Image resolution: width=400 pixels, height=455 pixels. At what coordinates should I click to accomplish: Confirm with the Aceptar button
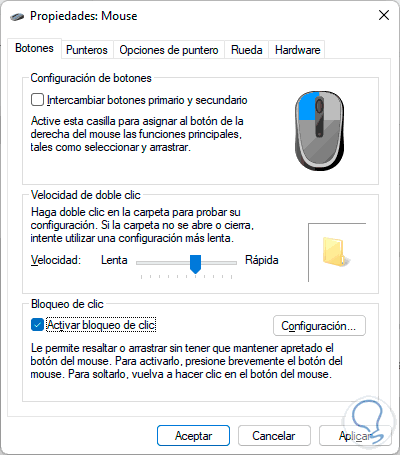[x=193, y=436]
